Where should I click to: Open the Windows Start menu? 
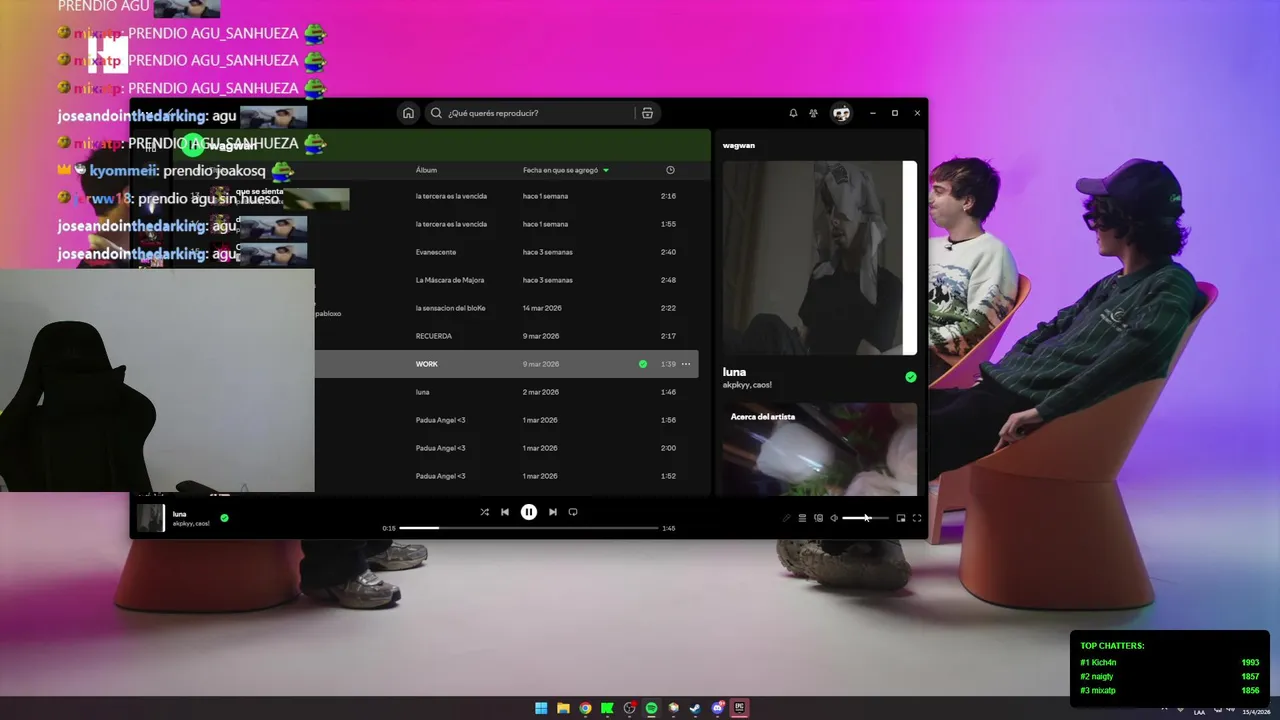pyautogui.click(x=541, y=708)
